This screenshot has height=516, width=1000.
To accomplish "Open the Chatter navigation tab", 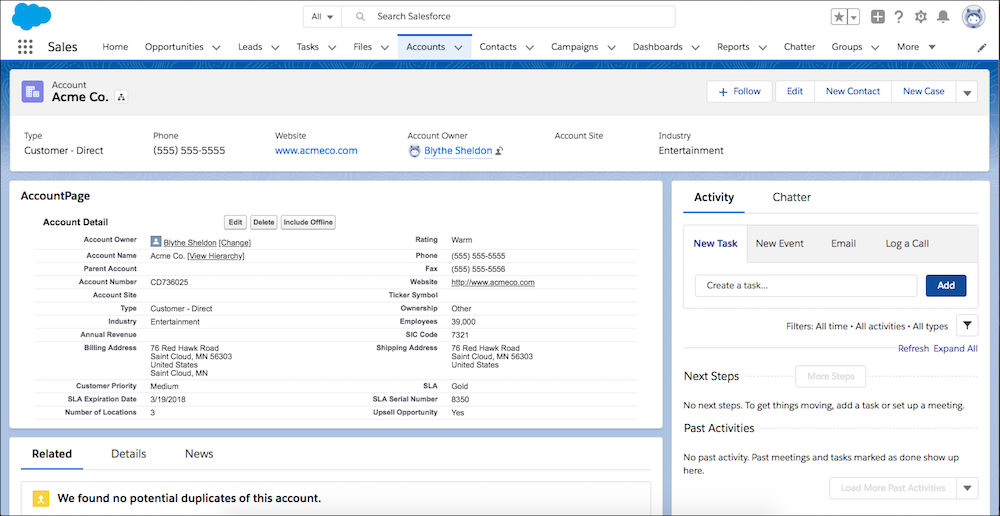I will click(x=800, y=47).
